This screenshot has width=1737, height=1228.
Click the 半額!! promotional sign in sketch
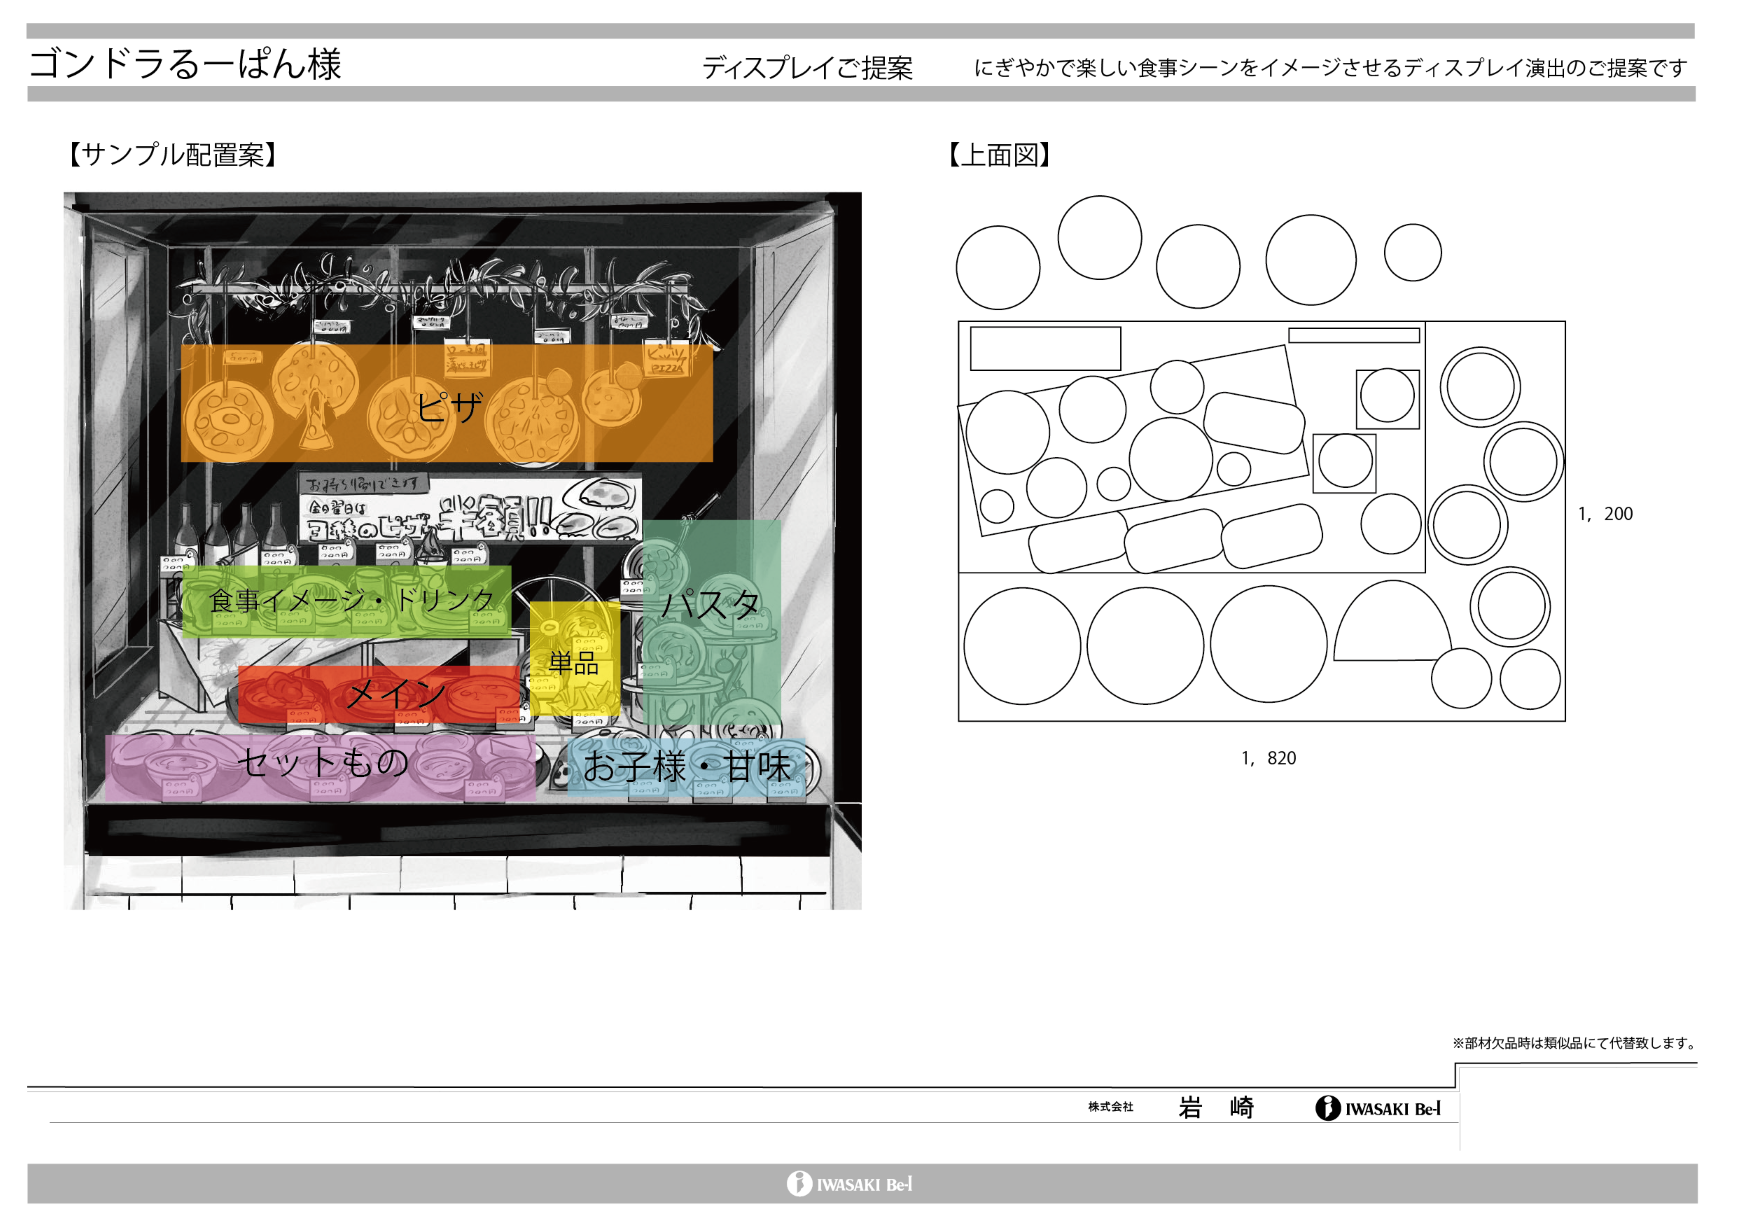coord(470,508)
